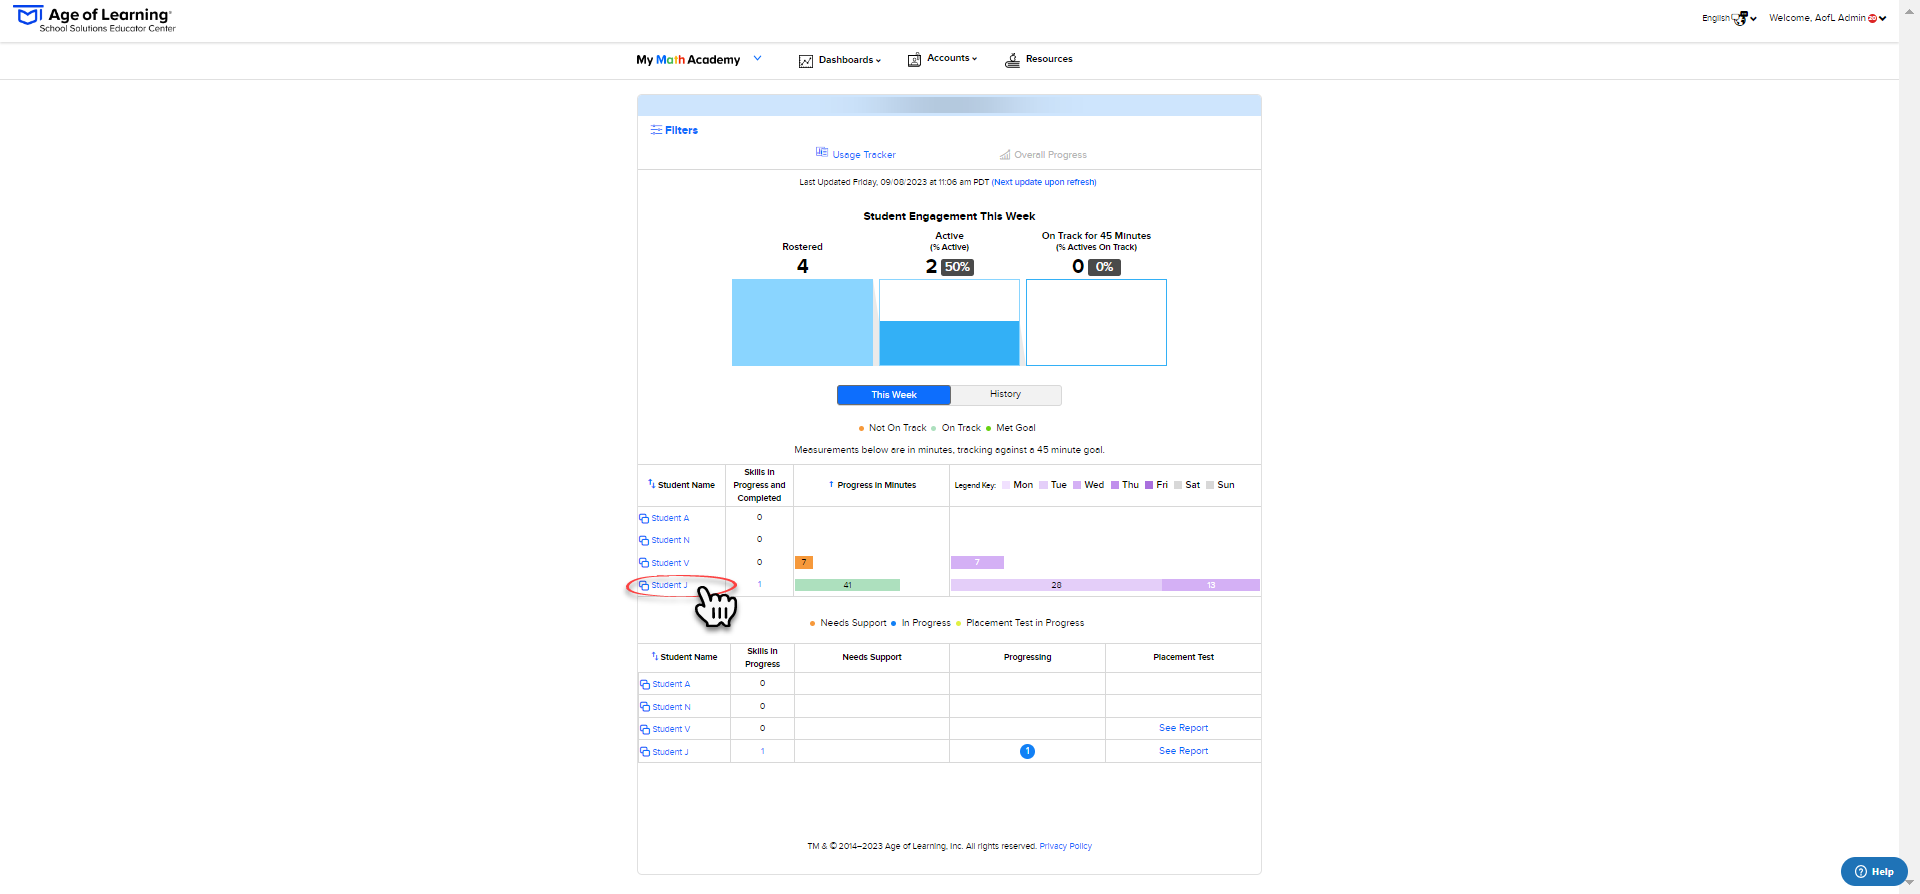The width and height of the screenshot is (1920, 894).
Task: Open the Privacy Policy link
Action: click(1065, 846)
